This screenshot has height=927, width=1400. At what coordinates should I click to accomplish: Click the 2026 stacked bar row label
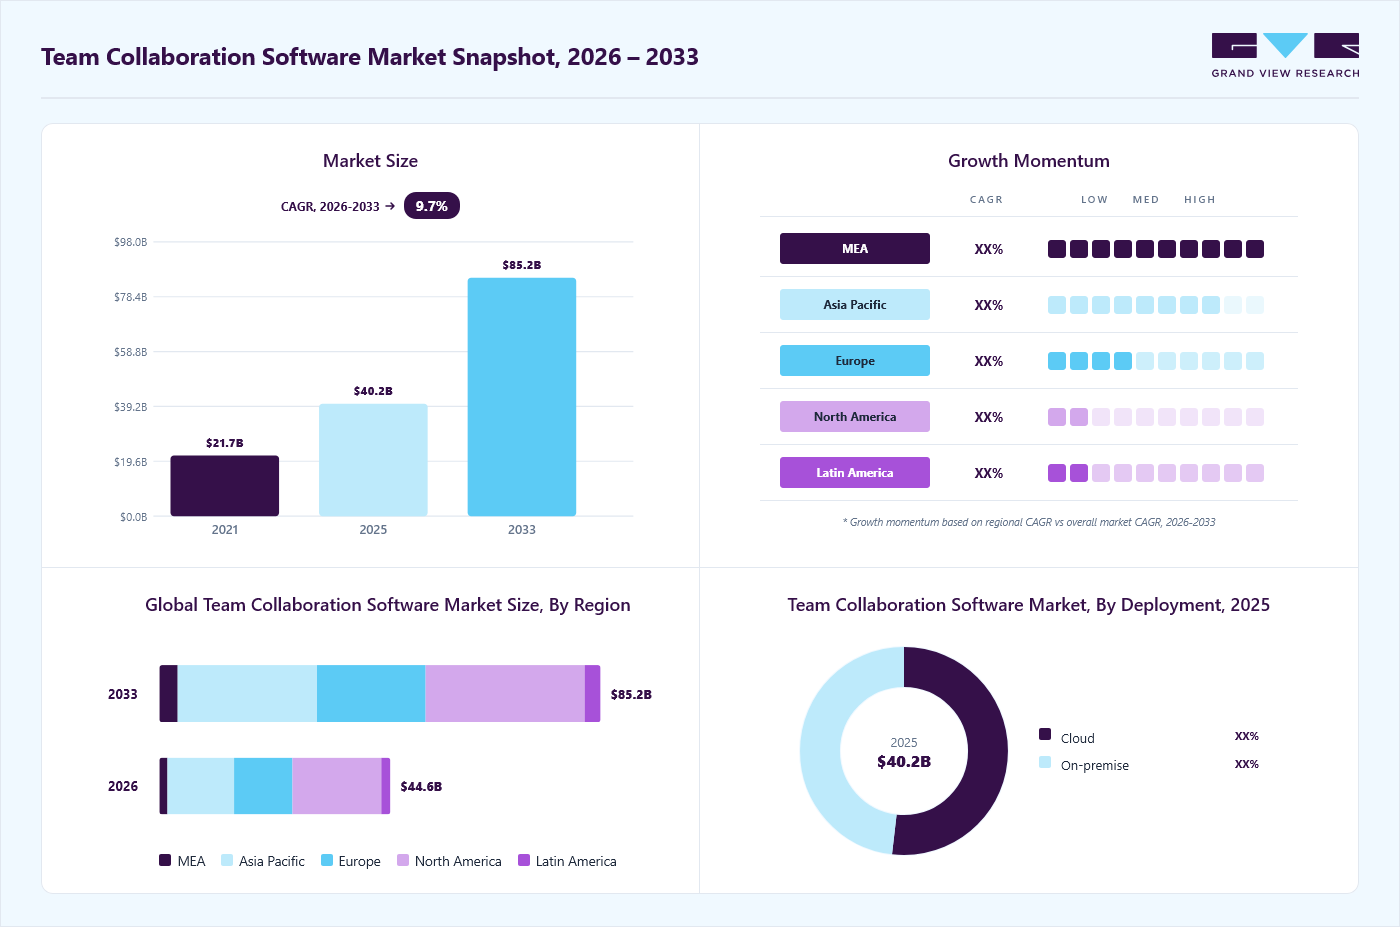[x=123, y=786]
